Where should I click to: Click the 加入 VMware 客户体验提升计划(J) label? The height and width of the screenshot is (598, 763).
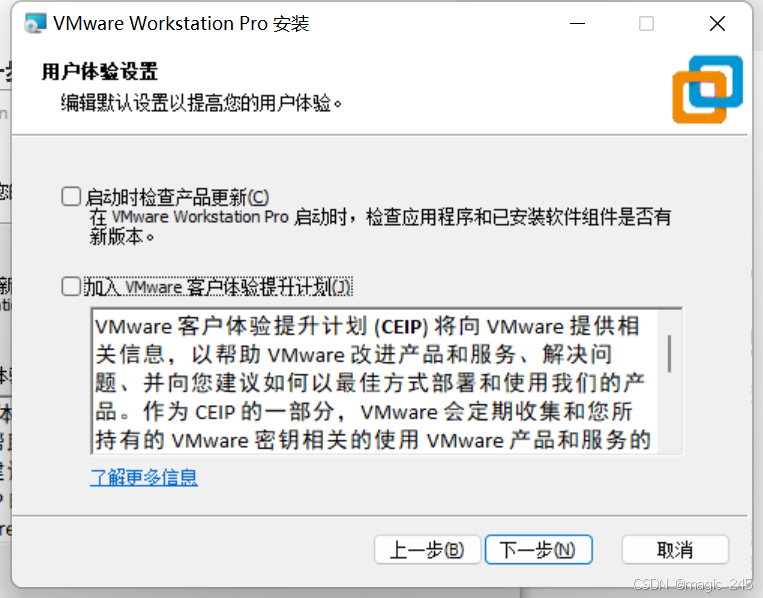218,287
